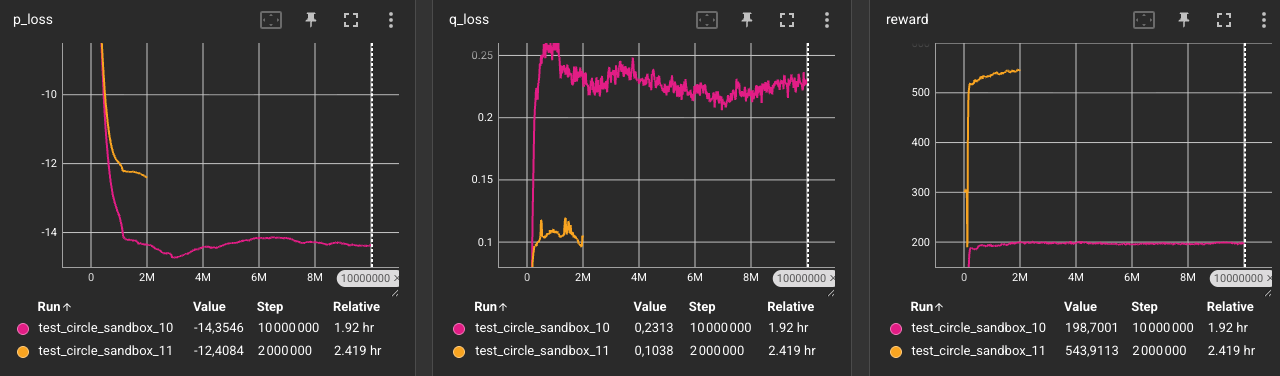Click the p_loss value -12,4084
This screenshot has width=1280, height=376.
219,351
